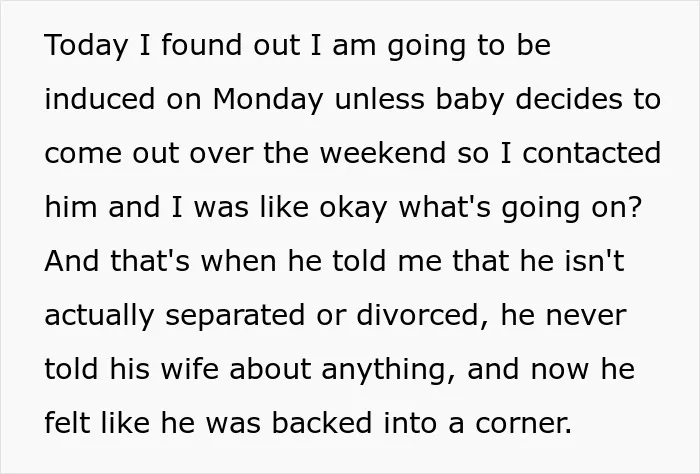This screenshot has height=474, width=700.
Task: Click the word "weekend" in third line
Action: point(383,153)
